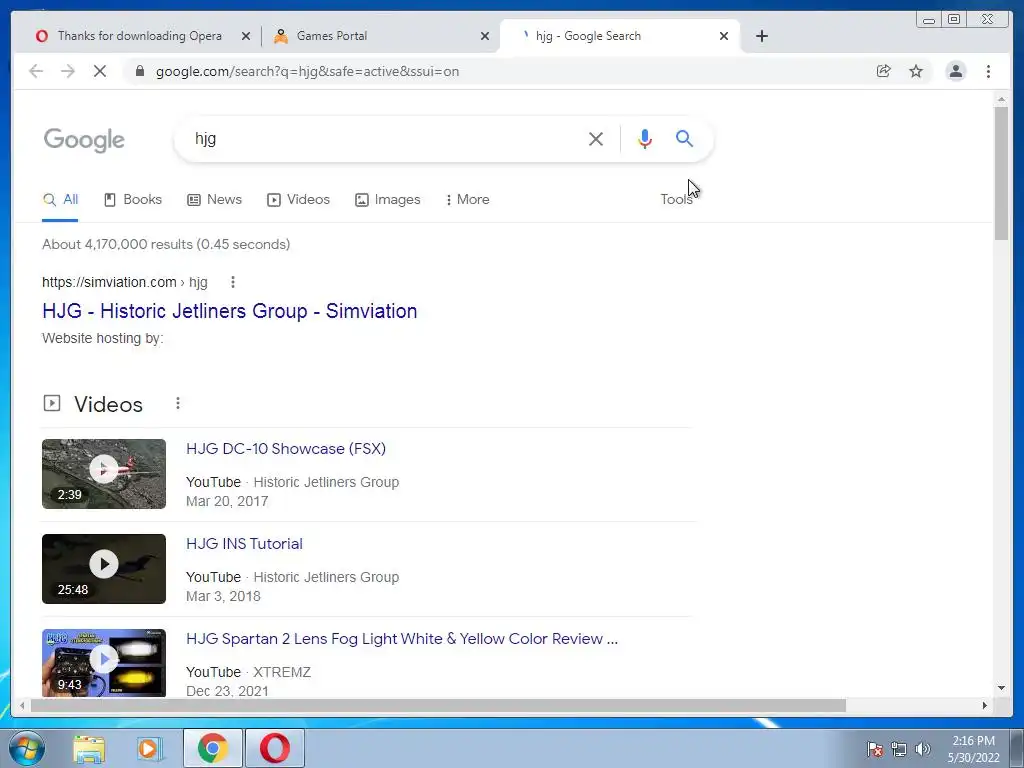Open a new tab
This screenshot has height=768, width=1024.
pyautogui.click(x=761, y=36)
